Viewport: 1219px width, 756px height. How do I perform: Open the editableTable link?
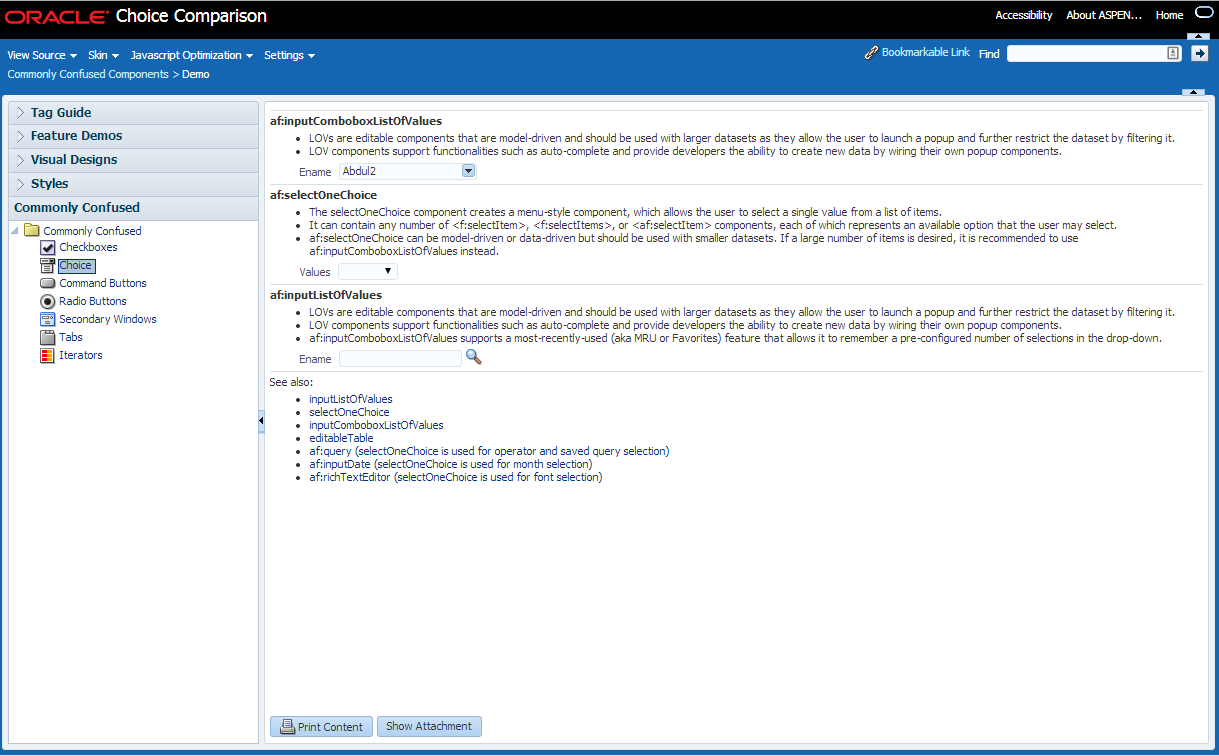tap(341, 439)
